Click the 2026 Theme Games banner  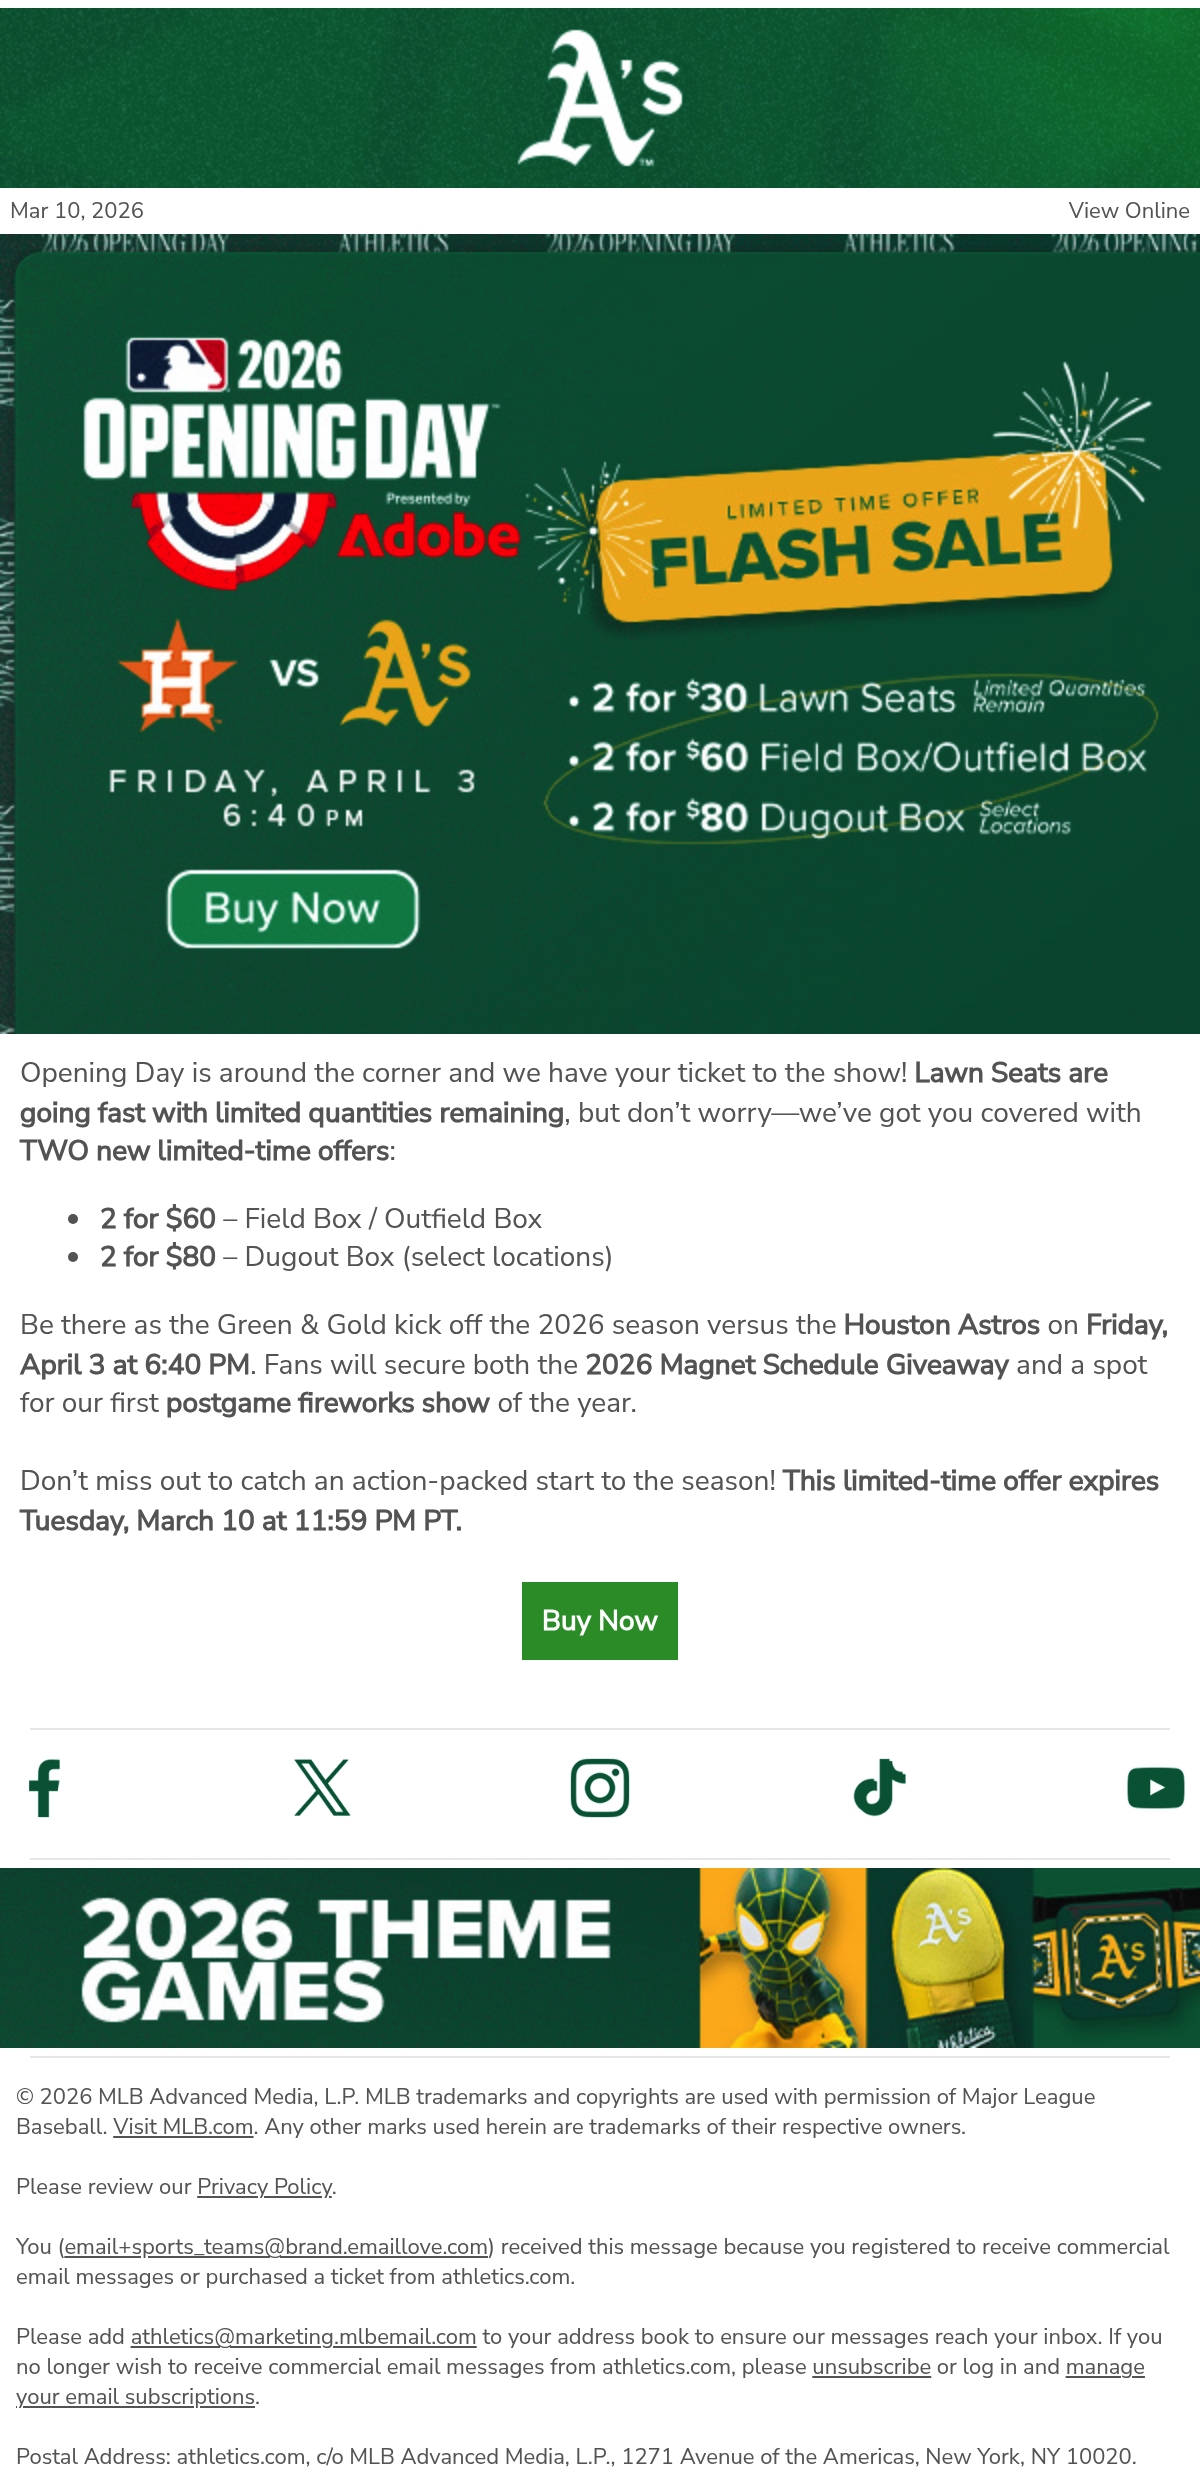pos(600,1958)
